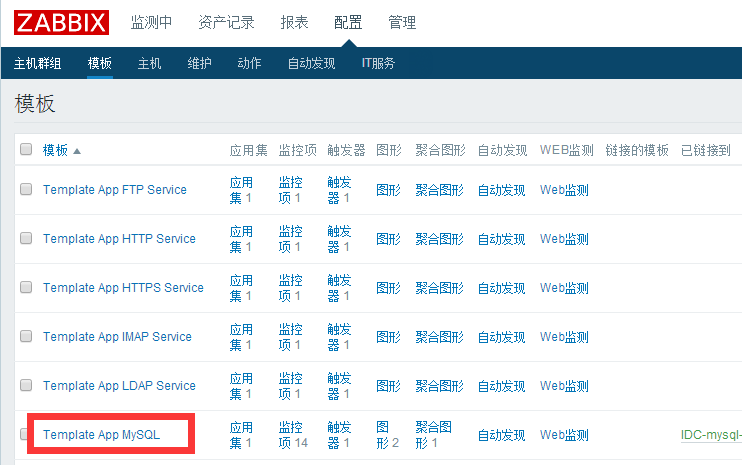Open Template App HTTPS Service

[x=123, y=288]
